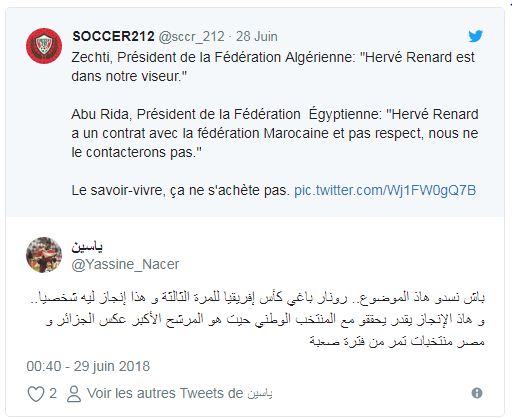Click the 'Le savoir-vivre' sentence
Viewport: 512px width, 419px height.
pos(180,190)
